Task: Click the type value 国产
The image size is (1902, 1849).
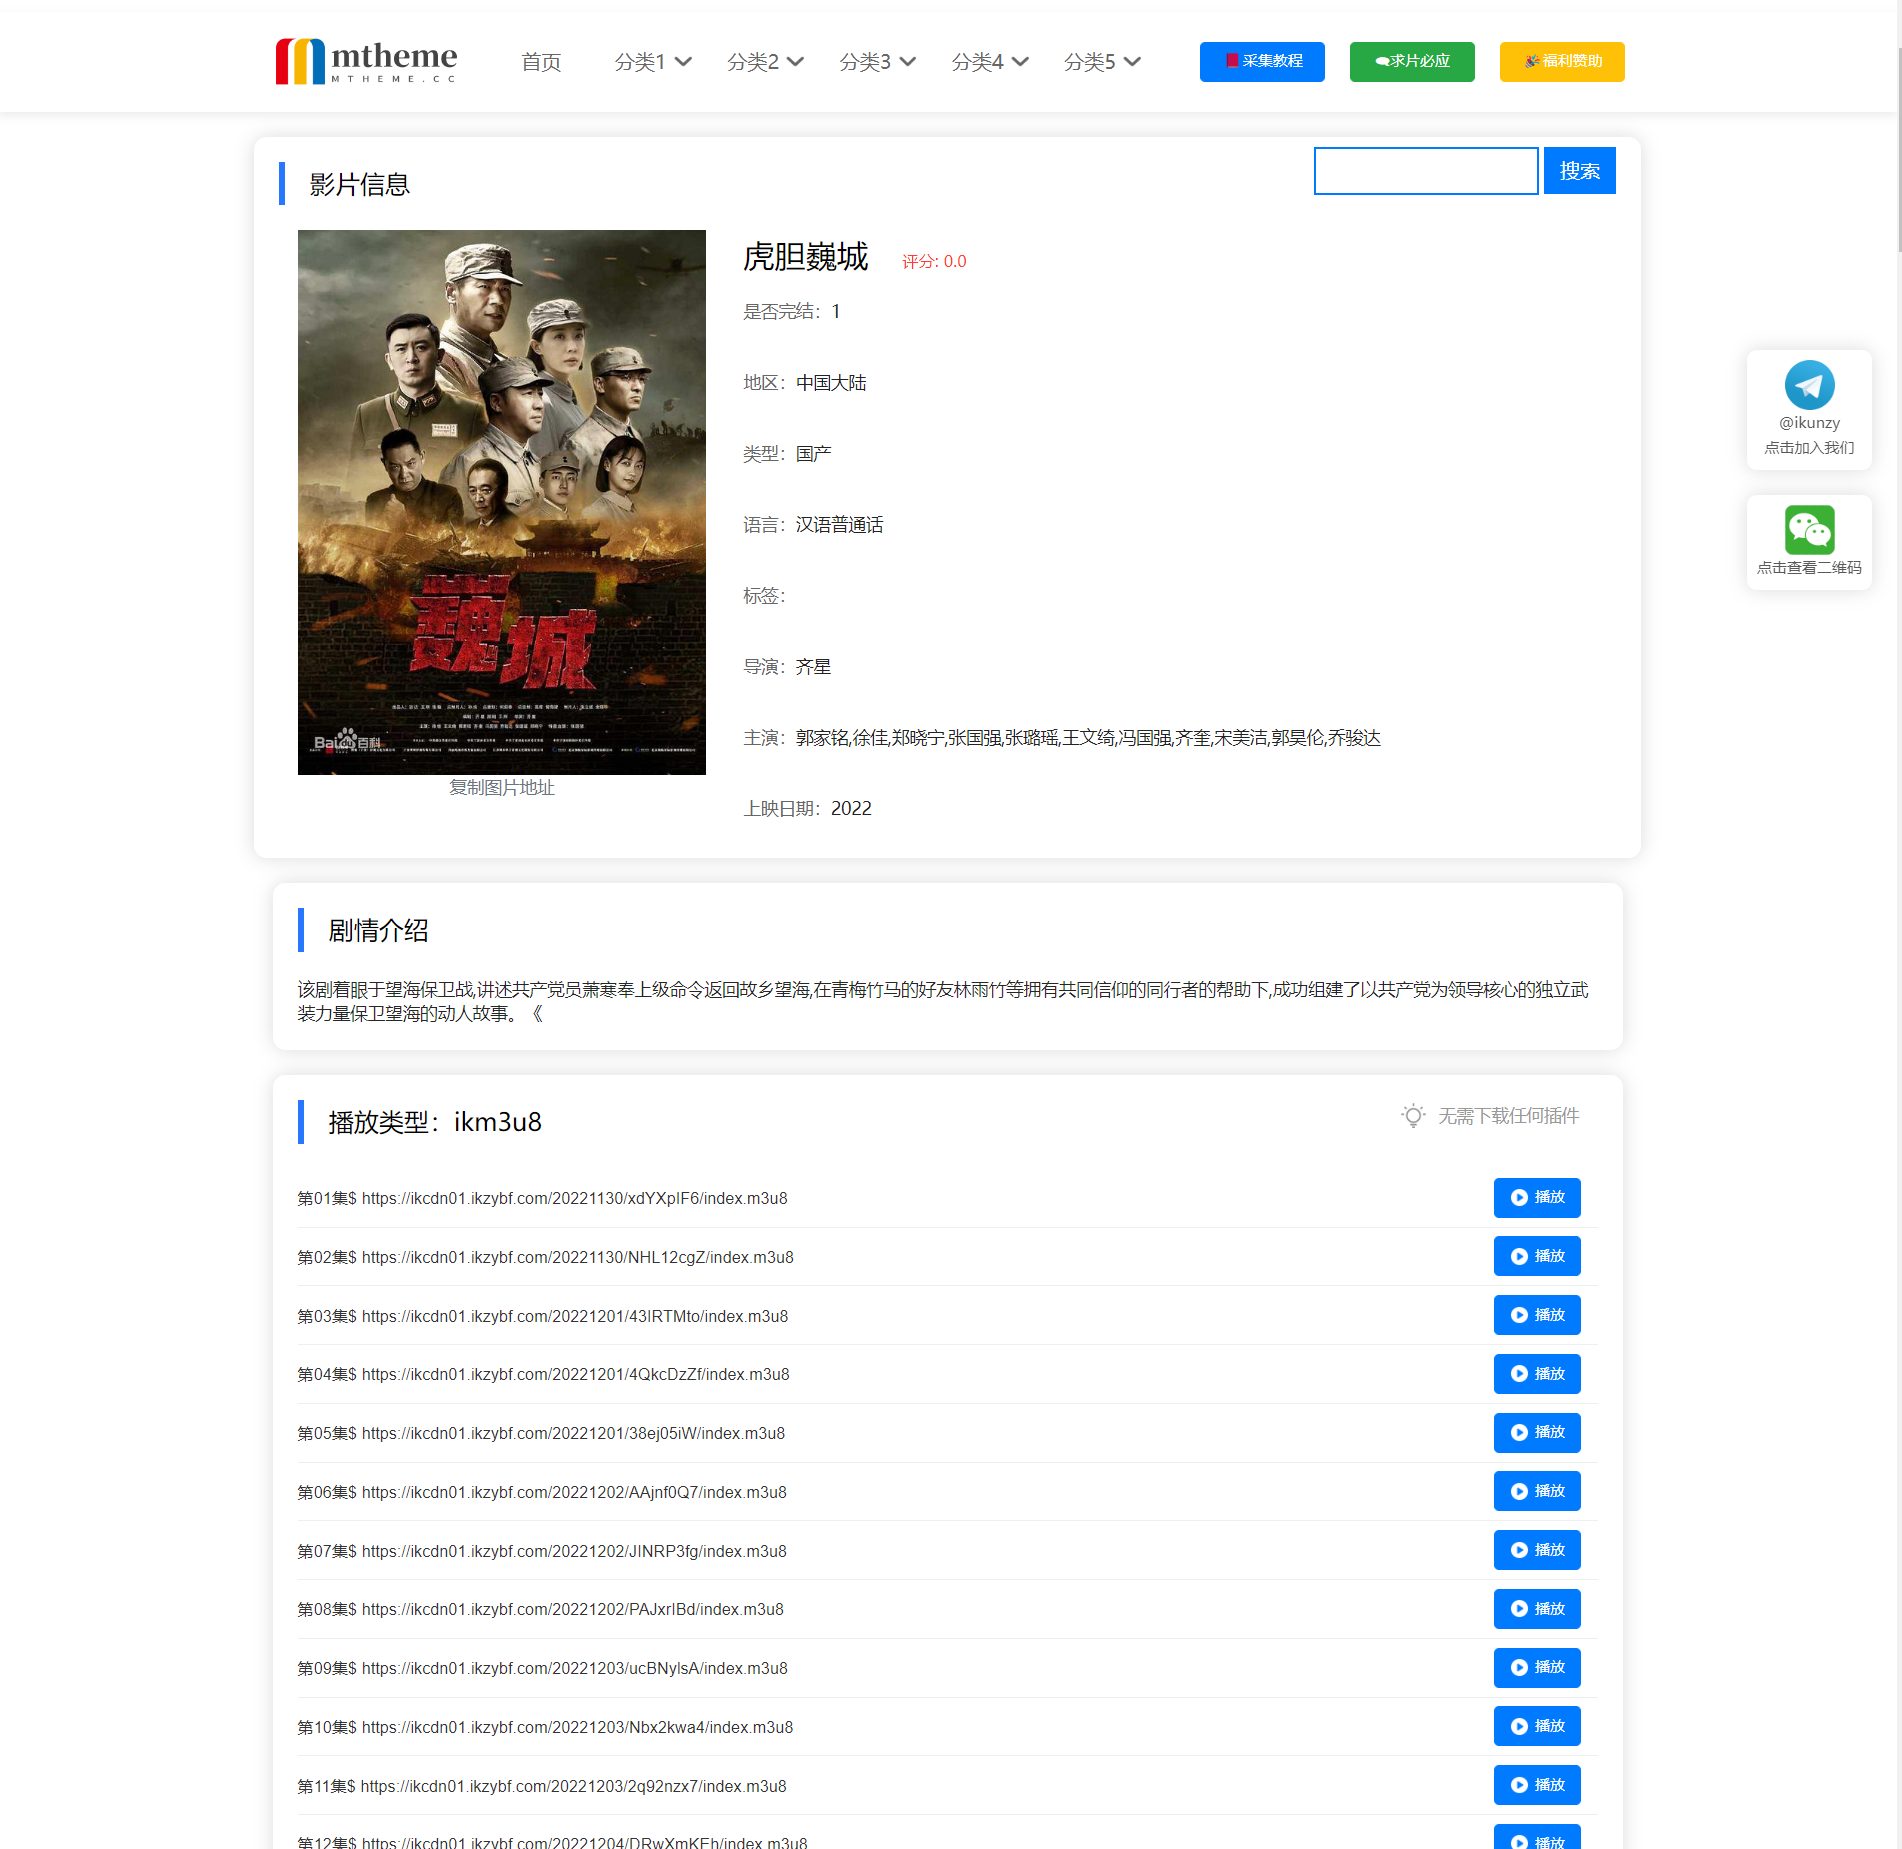Action: (813, 454)
